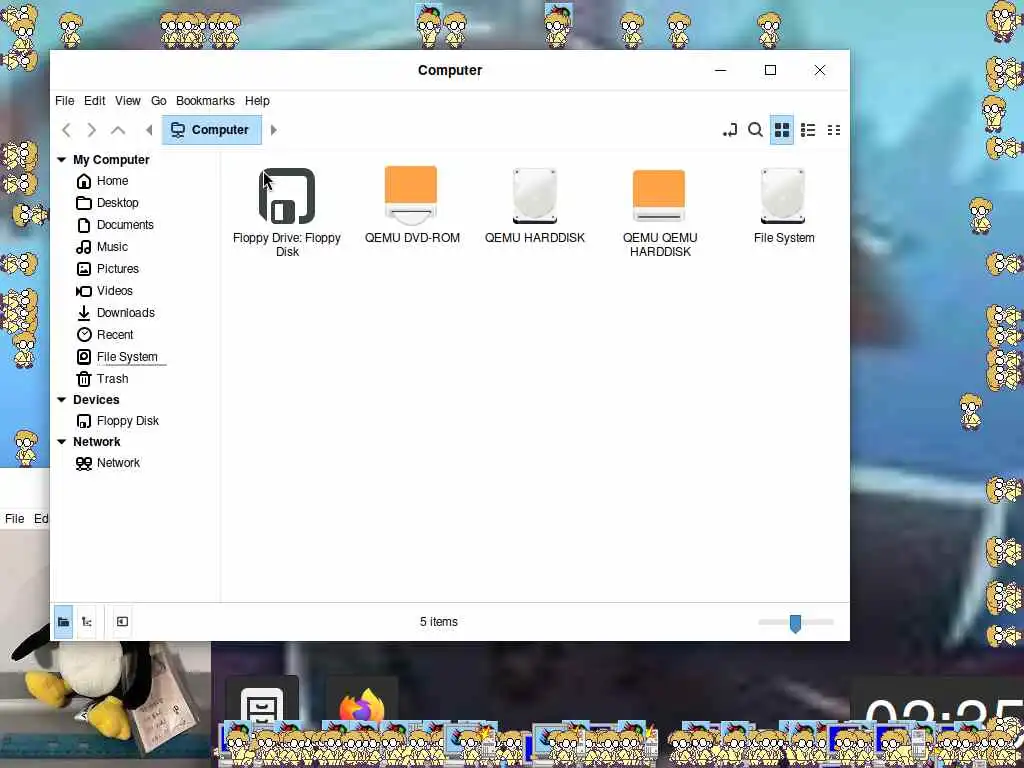Open the File menu in the background window
This screenshot has width=1024, height=768.
point(14,519)
